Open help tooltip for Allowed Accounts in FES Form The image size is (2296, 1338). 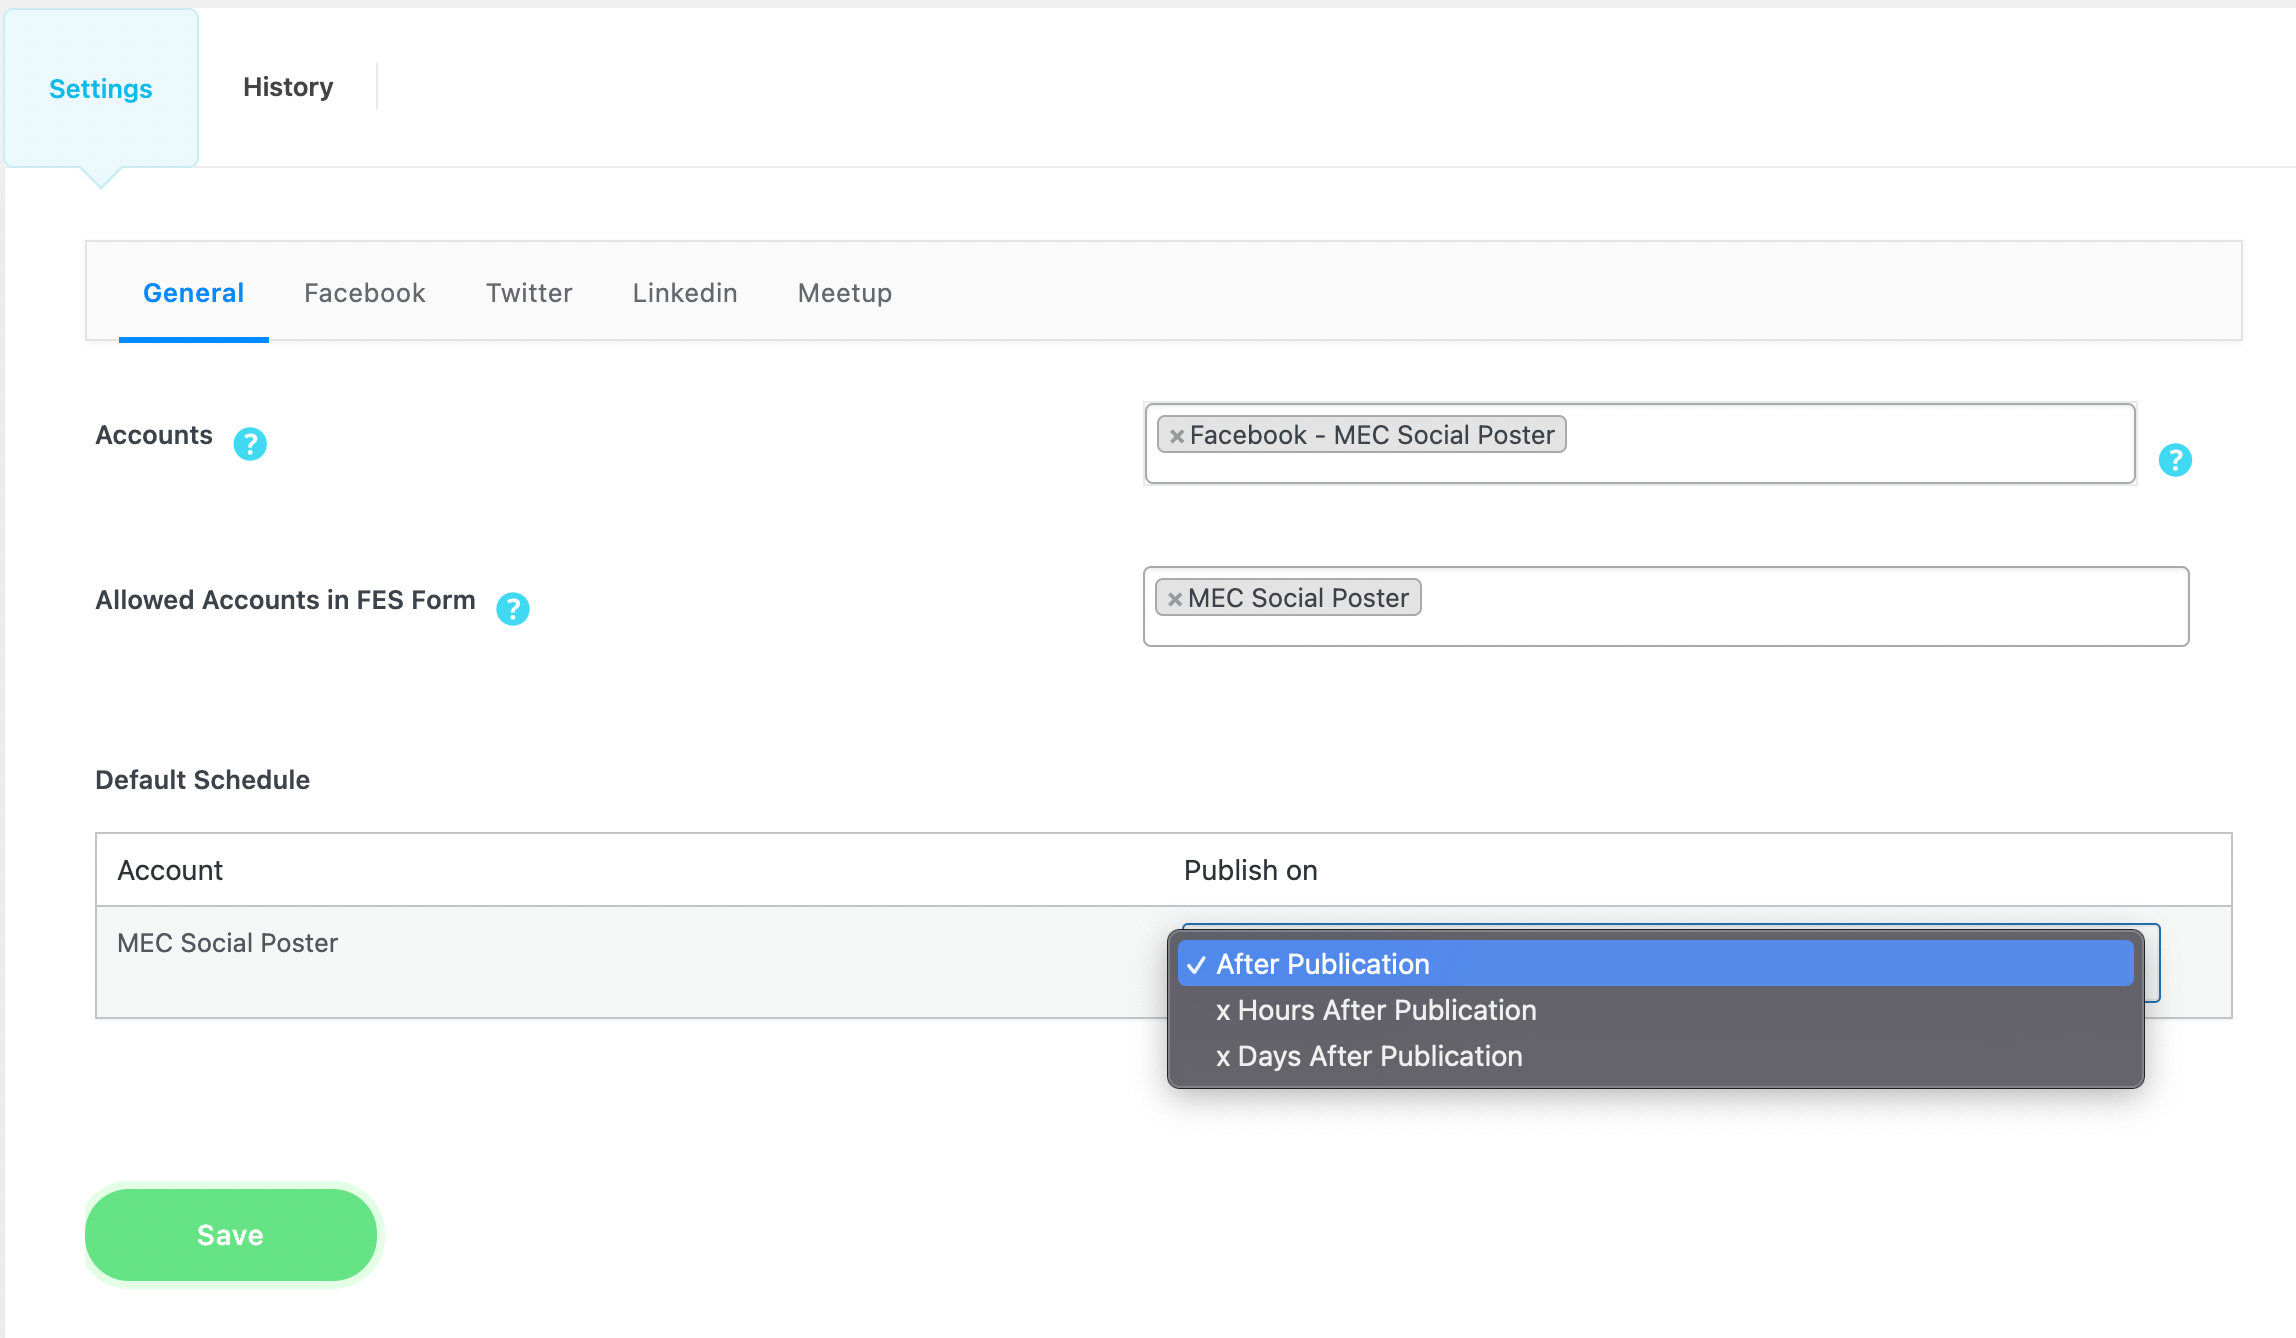point(513,608)
